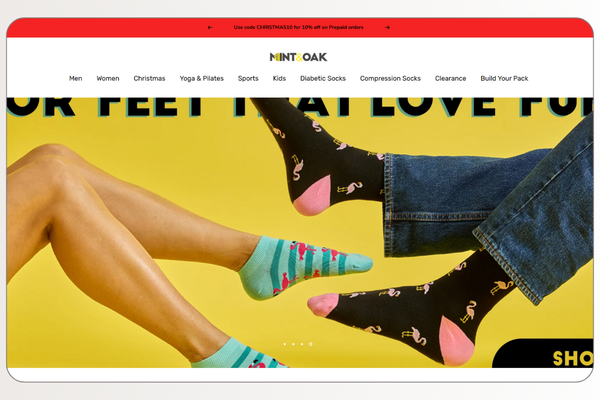600x400 pixels.
Task: Browse Compression Socks
Action: tap(390, 78)
